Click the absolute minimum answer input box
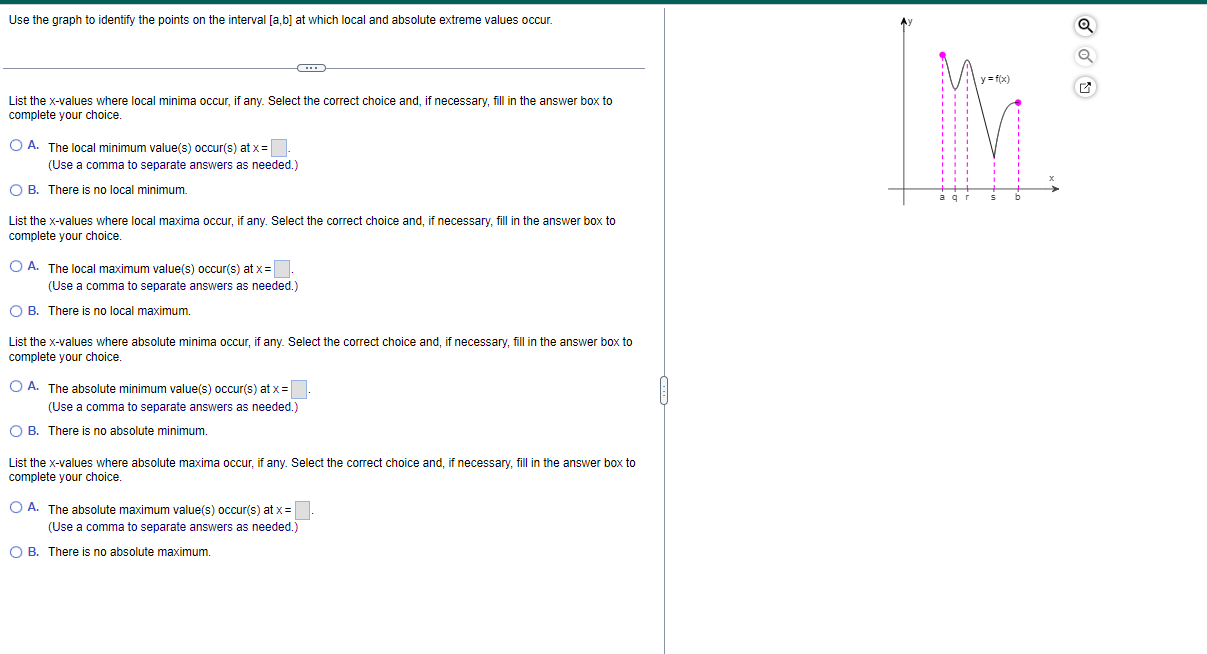1207x654 pixels. click(298, 389)
